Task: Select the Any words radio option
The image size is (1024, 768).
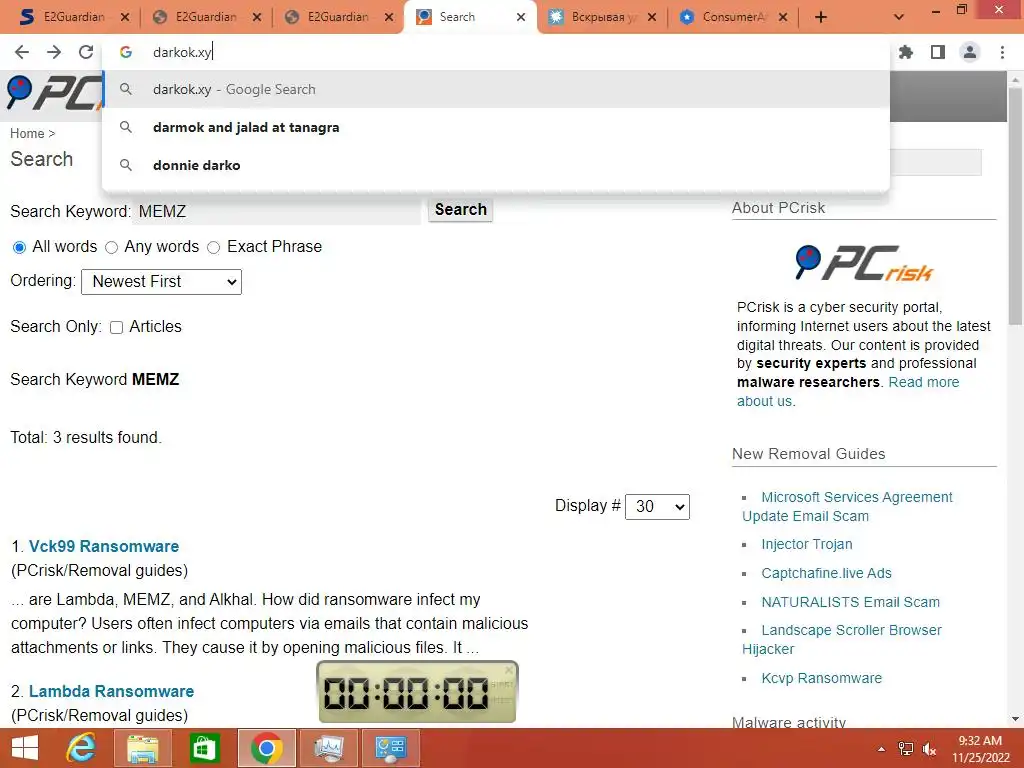Action: click(x=112, y=248)
